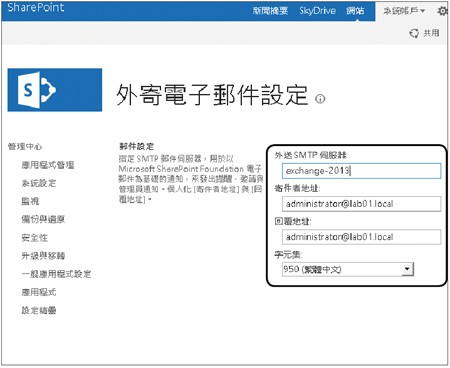Screen dimensions: 450x368
Task: Click the SharePoint brand text
Action: 36,7
